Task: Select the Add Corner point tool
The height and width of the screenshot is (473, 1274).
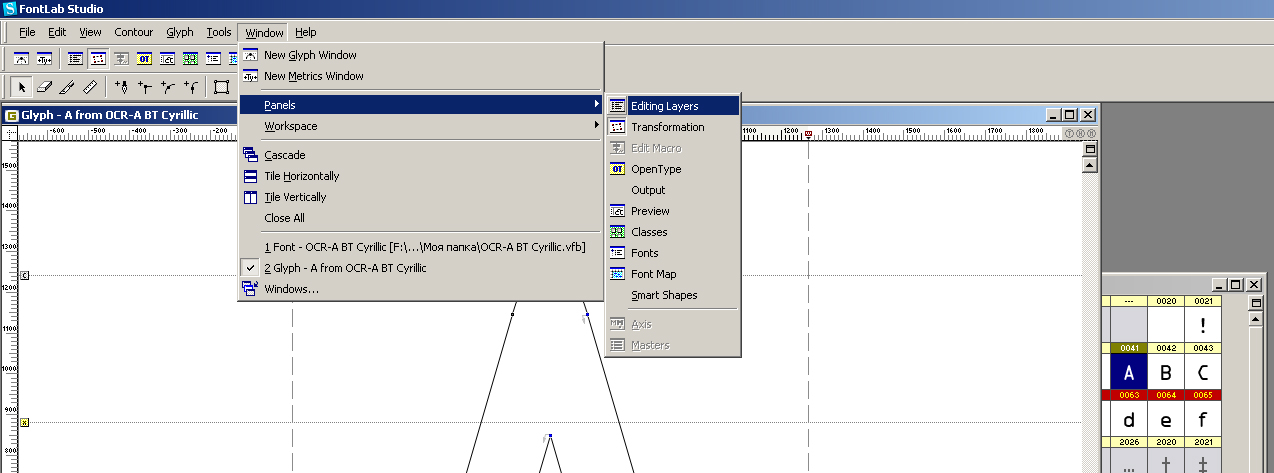Action: (x=145, y=87)
